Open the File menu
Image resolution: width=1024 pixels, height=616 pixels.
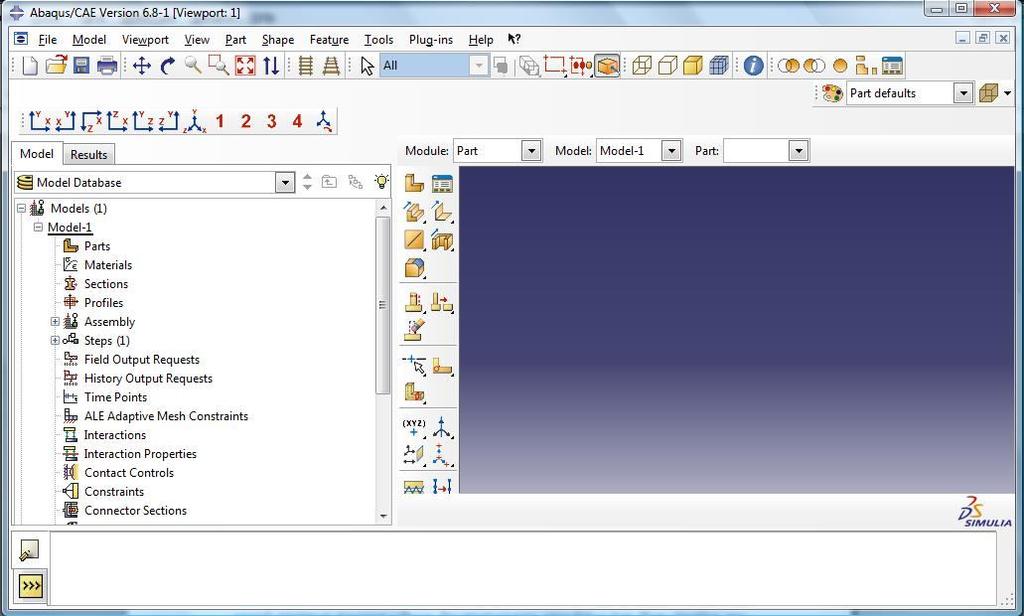click(48, 40)
